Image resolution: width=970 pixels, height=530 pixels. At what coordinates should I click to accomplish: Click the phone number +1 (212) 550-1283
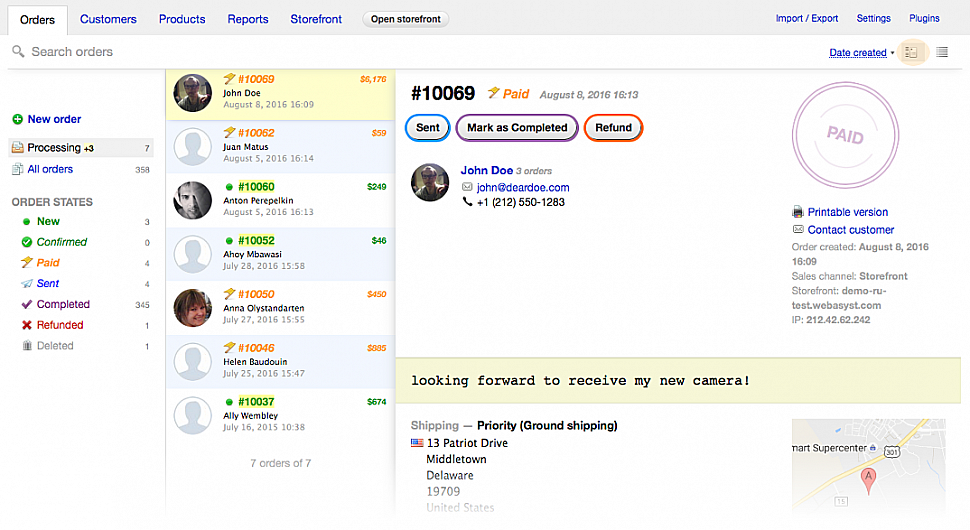click(x=520, y=202)
